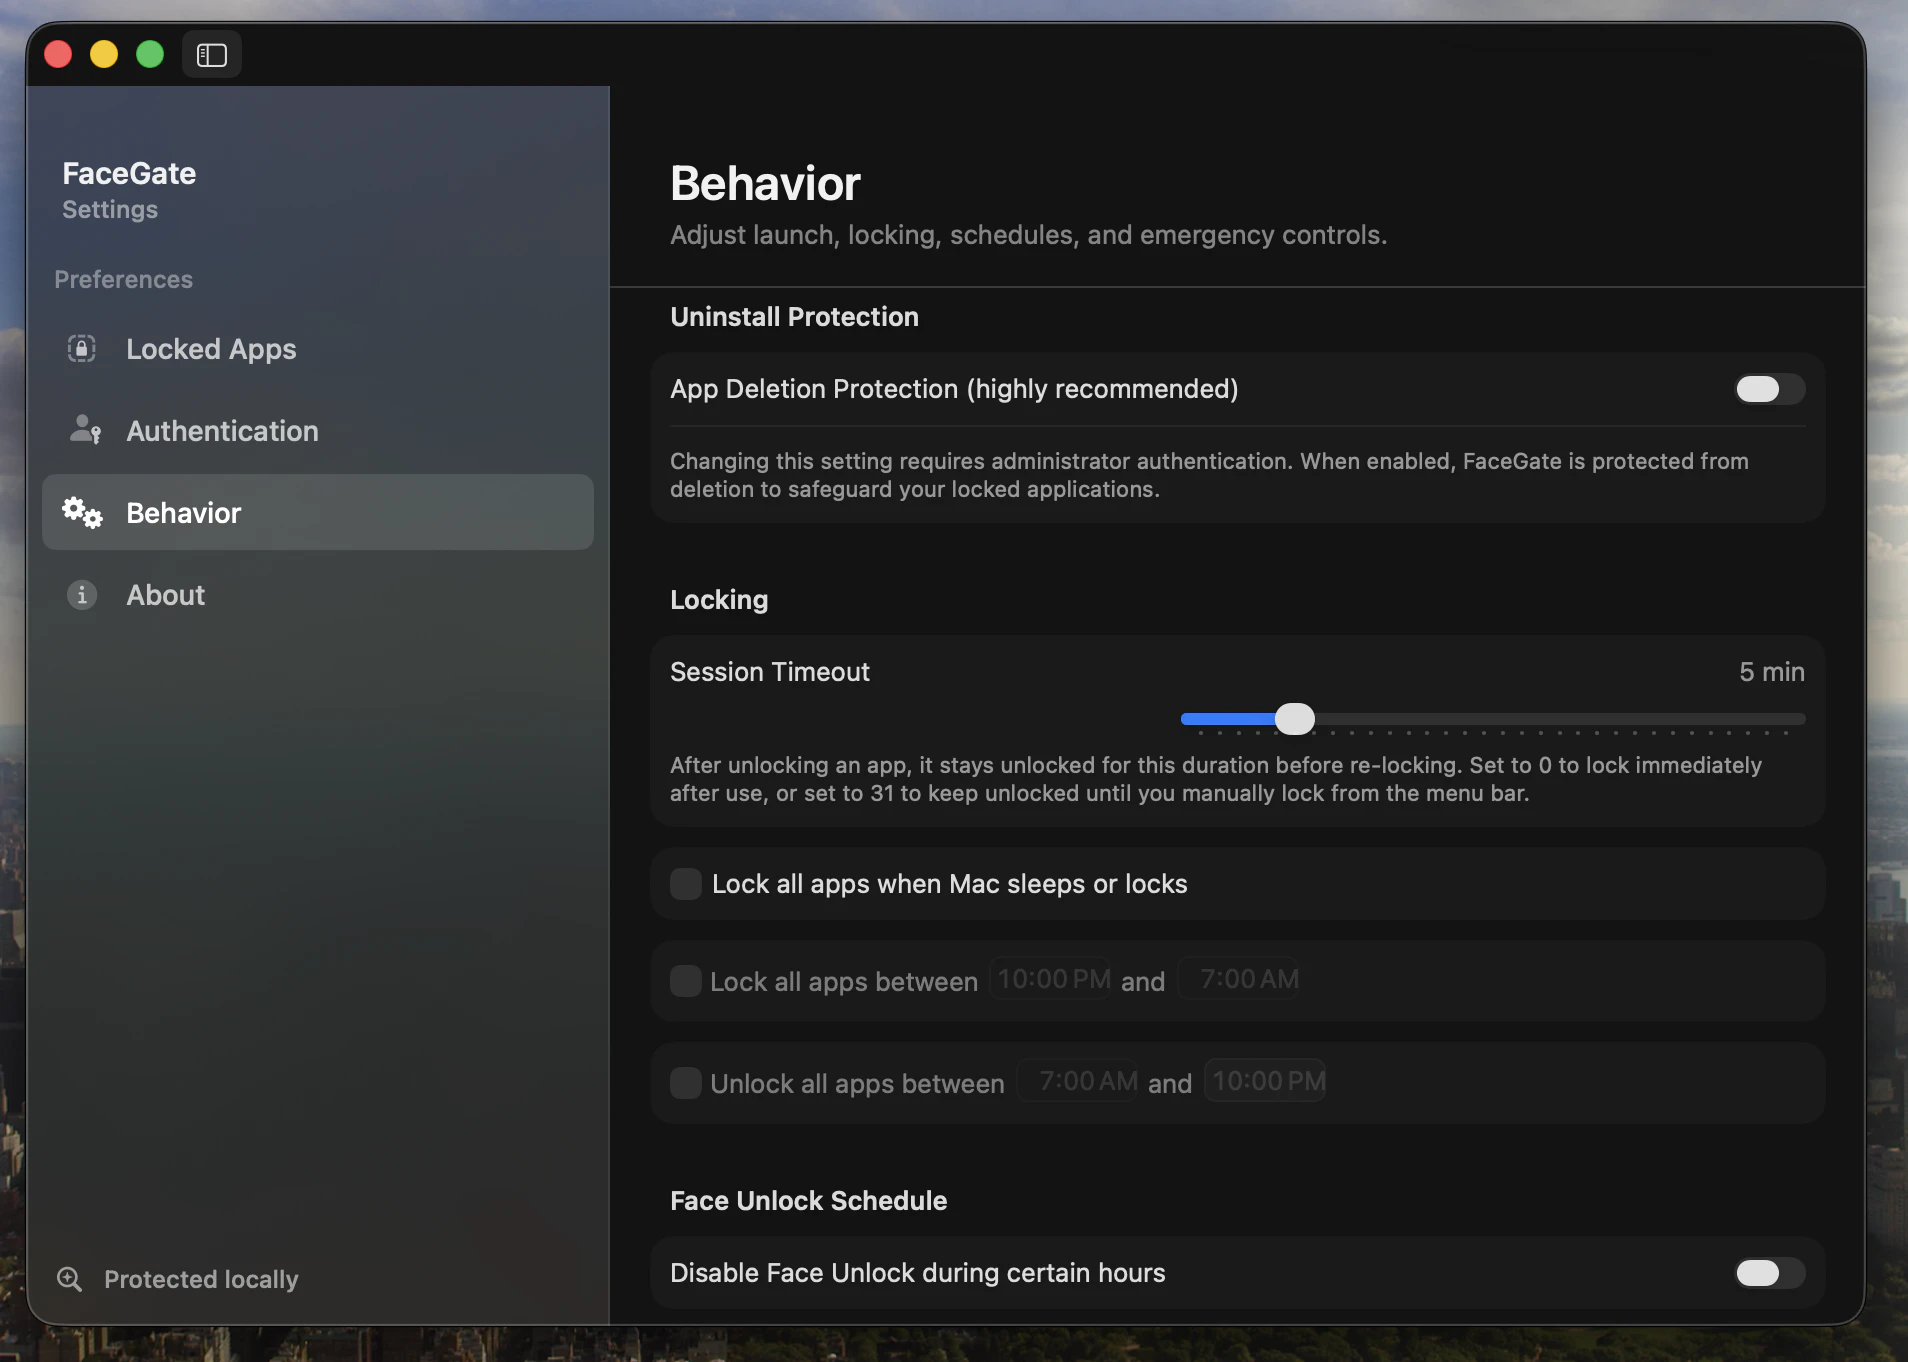Select the Behavior preferences item
Screen dimensions: 1908x1362
pos(318,512)
